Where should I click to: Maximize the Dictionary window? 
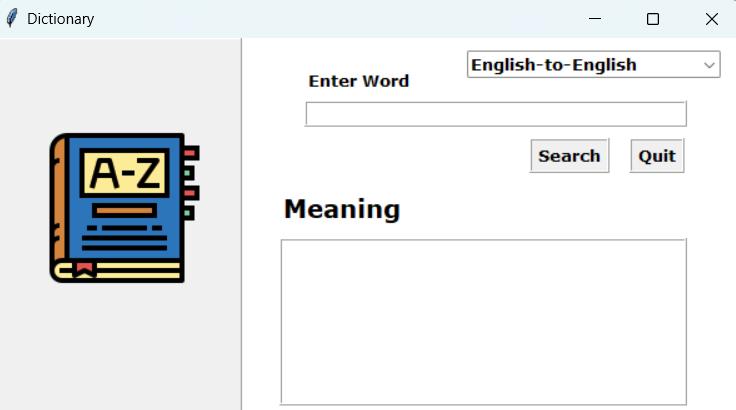coord(653,18)
